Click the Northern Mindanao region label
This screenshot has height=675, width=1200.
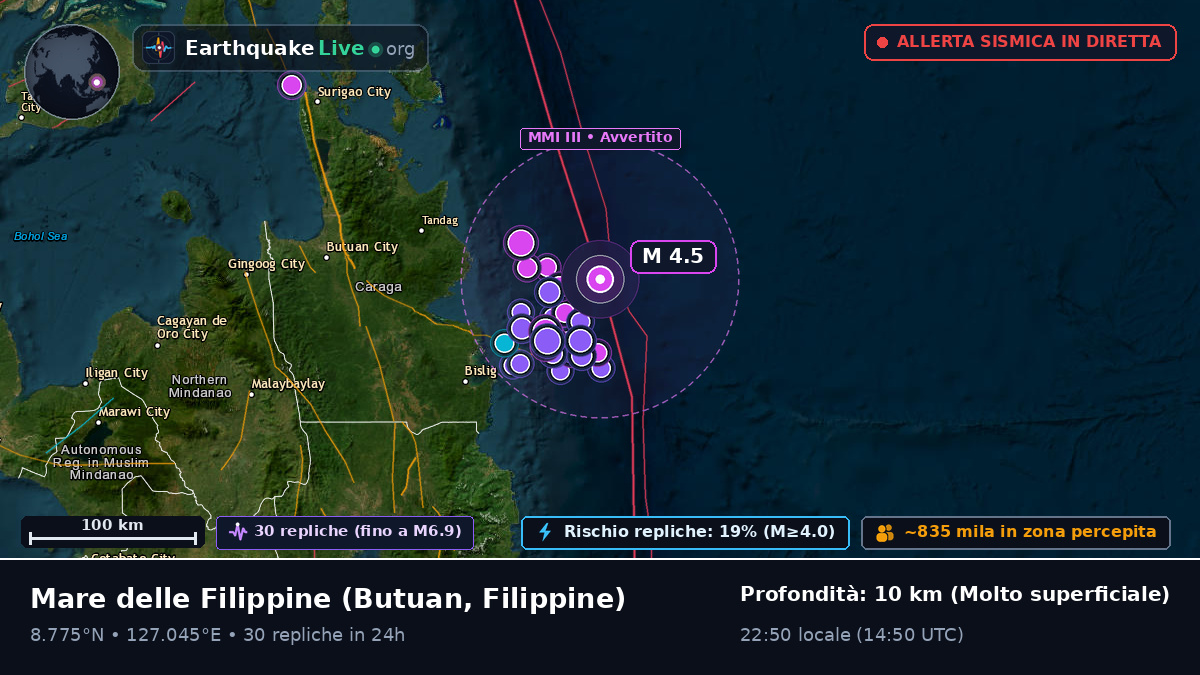pyautogui.click(x=199, y=386)
